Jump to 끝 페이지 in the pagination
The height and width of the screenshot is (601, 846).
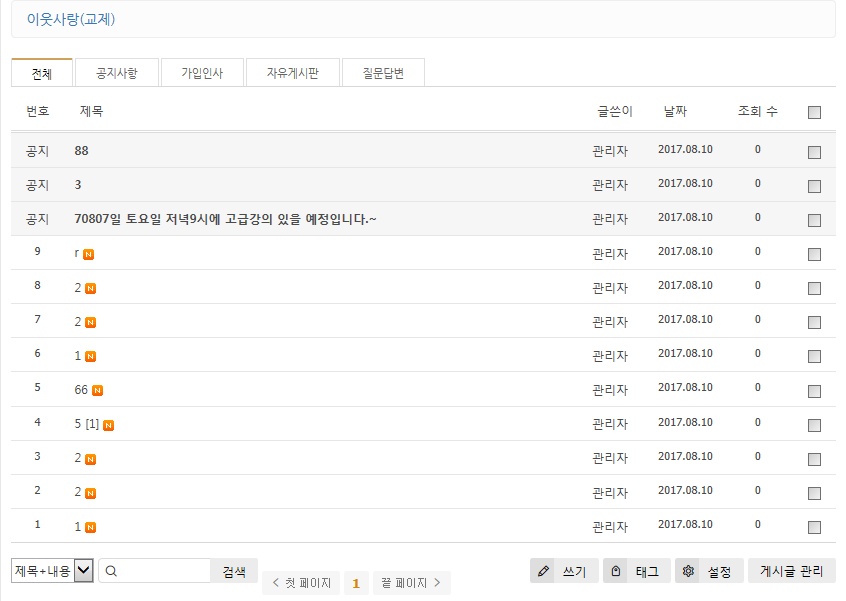[x=411, y=583]
